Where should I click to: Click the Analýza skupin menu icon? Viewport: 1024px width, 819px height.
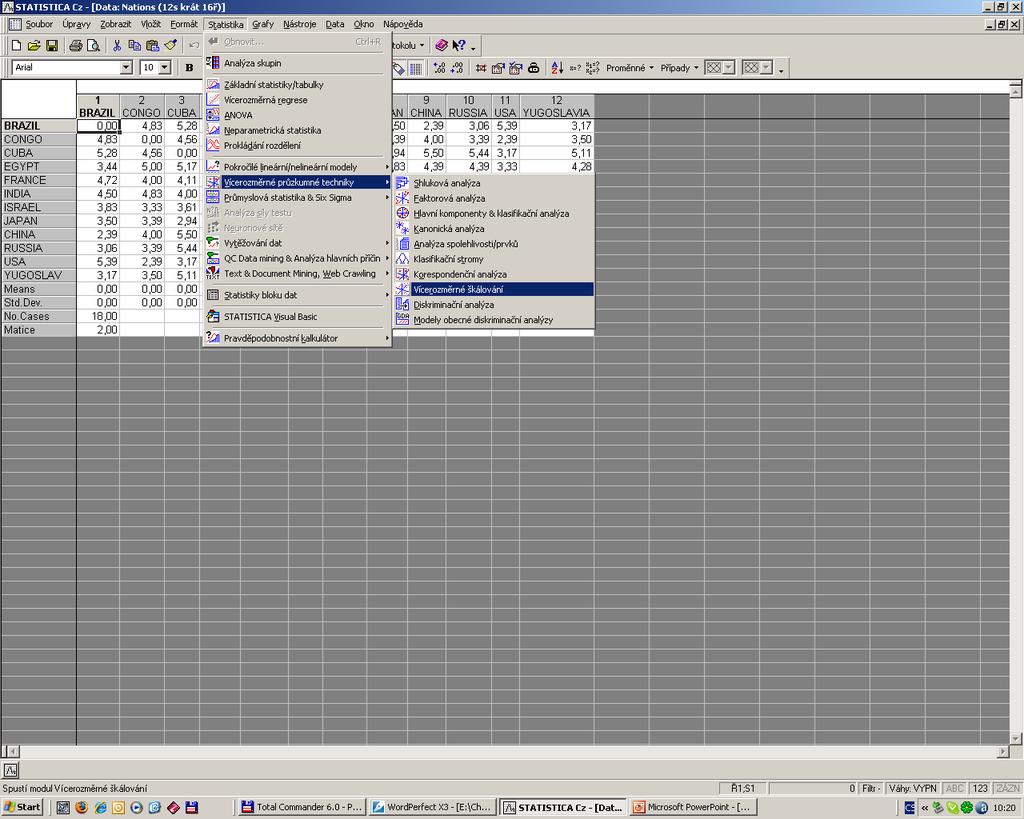[x=213, y=63]
